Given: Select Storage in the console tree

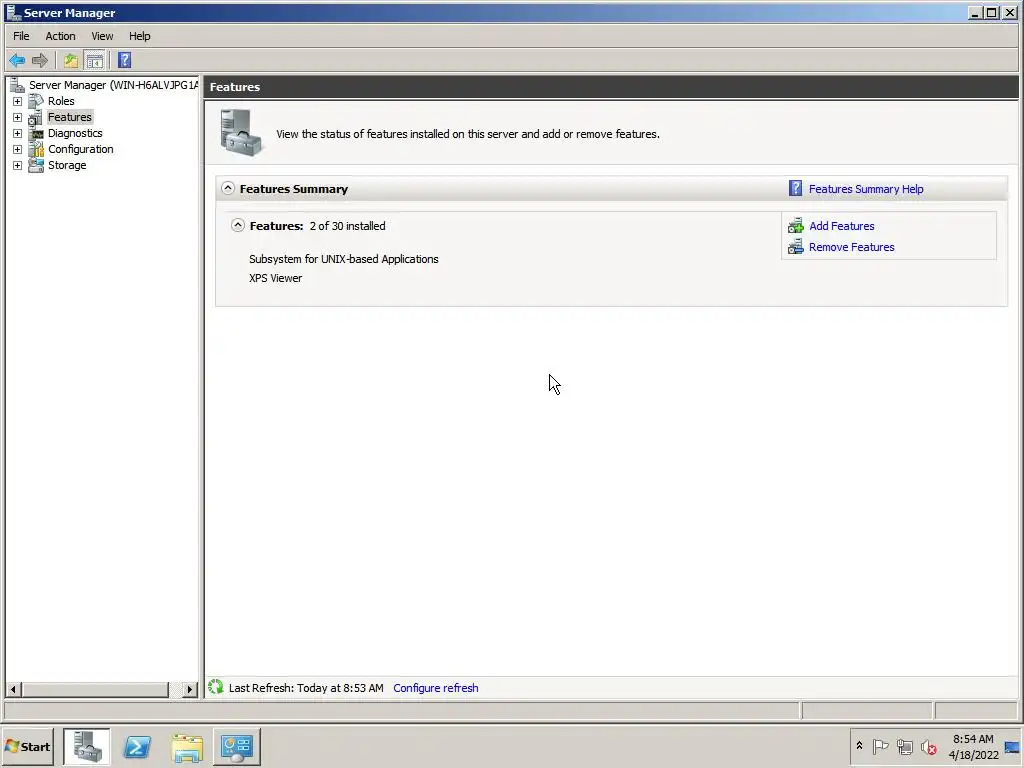Looking at the screenshot, I should point(67,165).
